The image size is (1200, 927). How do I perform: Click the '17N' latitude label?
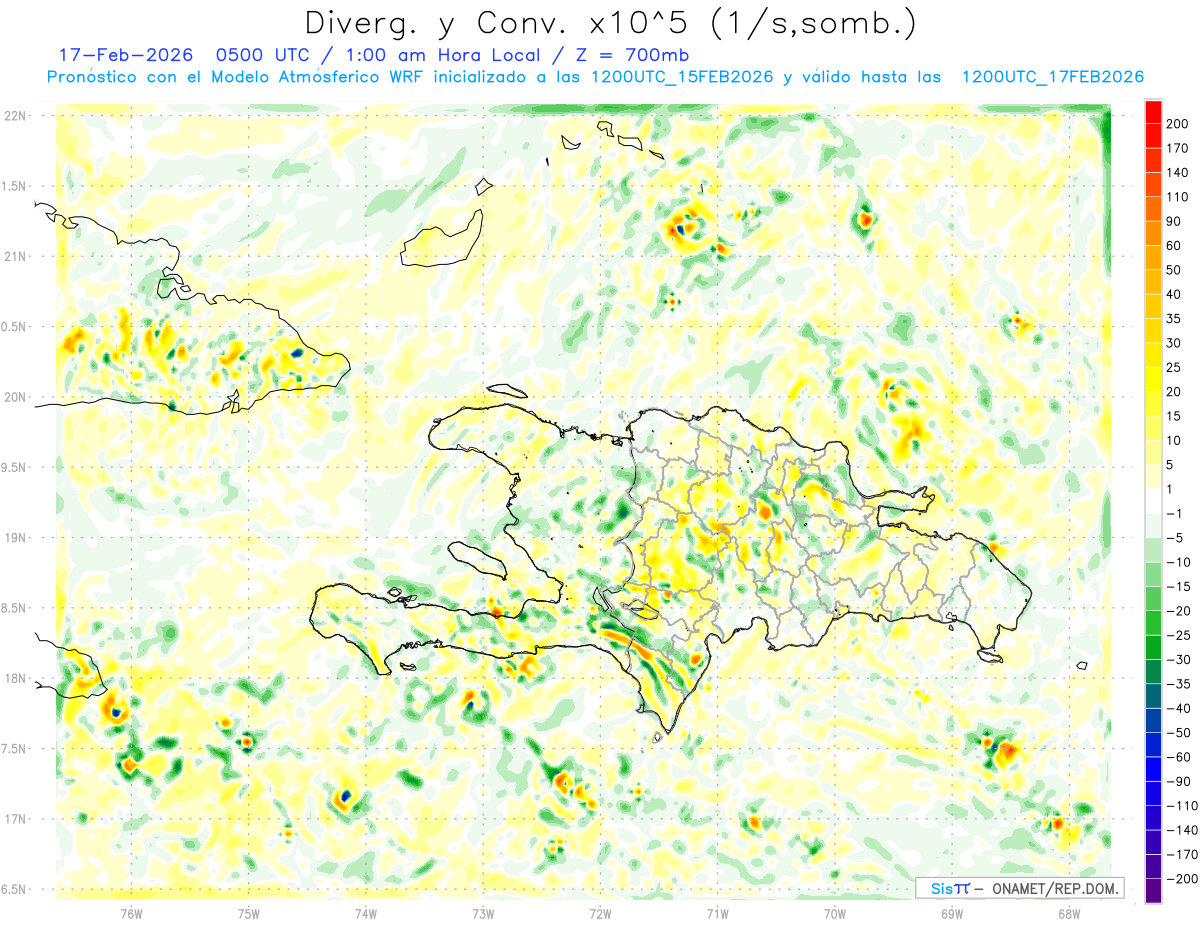click(15, 819)
